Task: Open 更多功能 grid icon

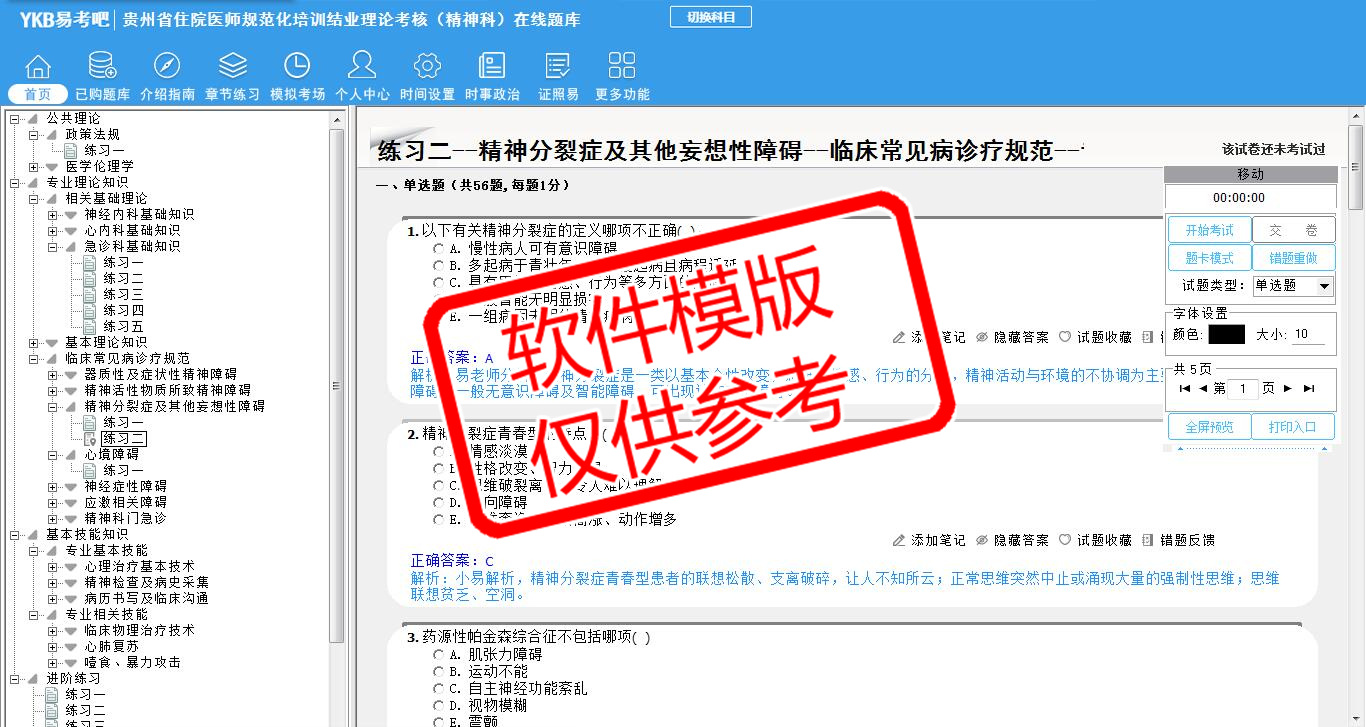Action: [x=622, y=67]
